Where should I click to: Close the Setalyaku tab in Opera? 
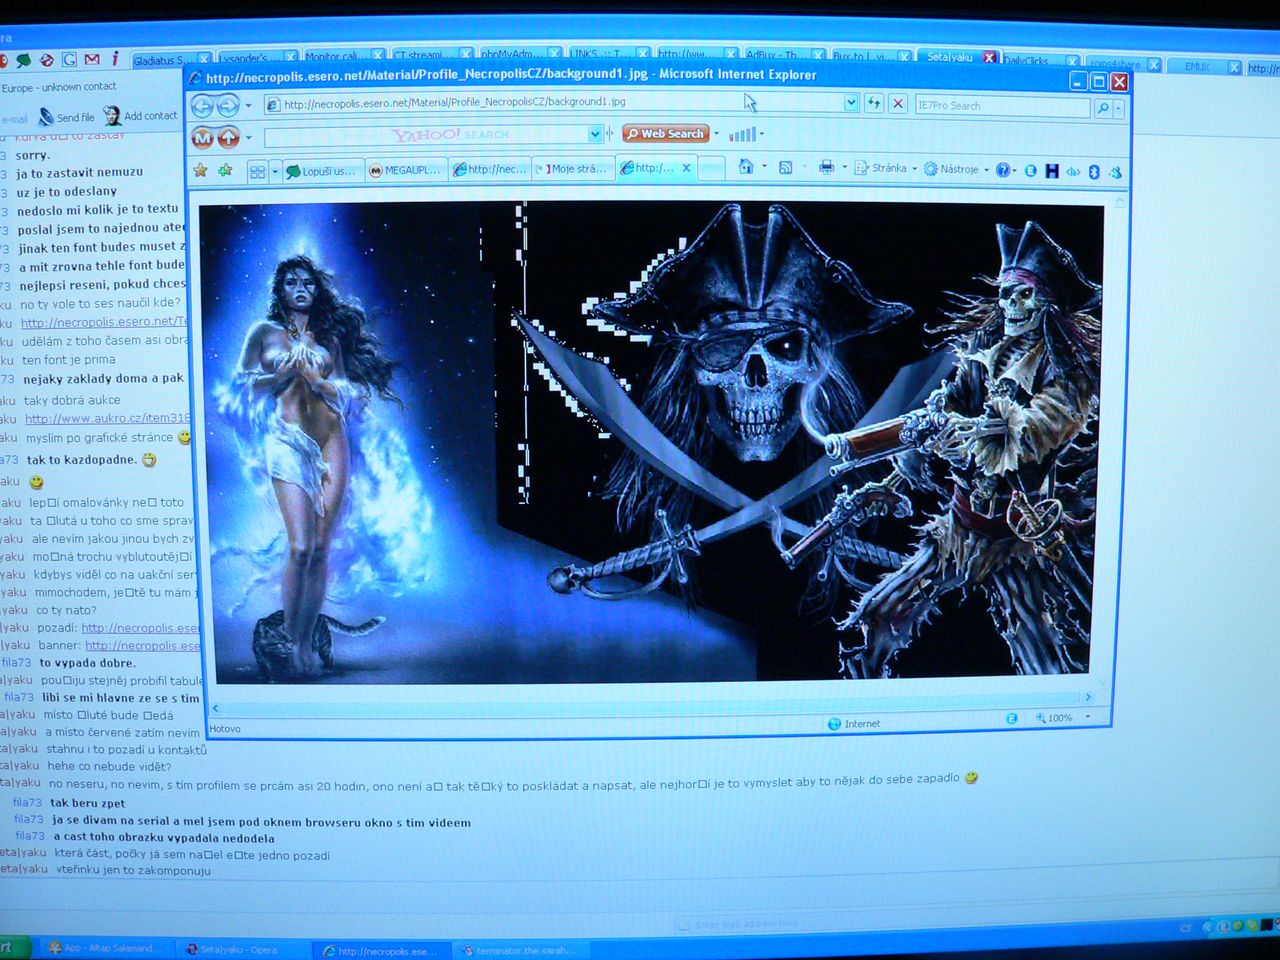pos(989,58)
